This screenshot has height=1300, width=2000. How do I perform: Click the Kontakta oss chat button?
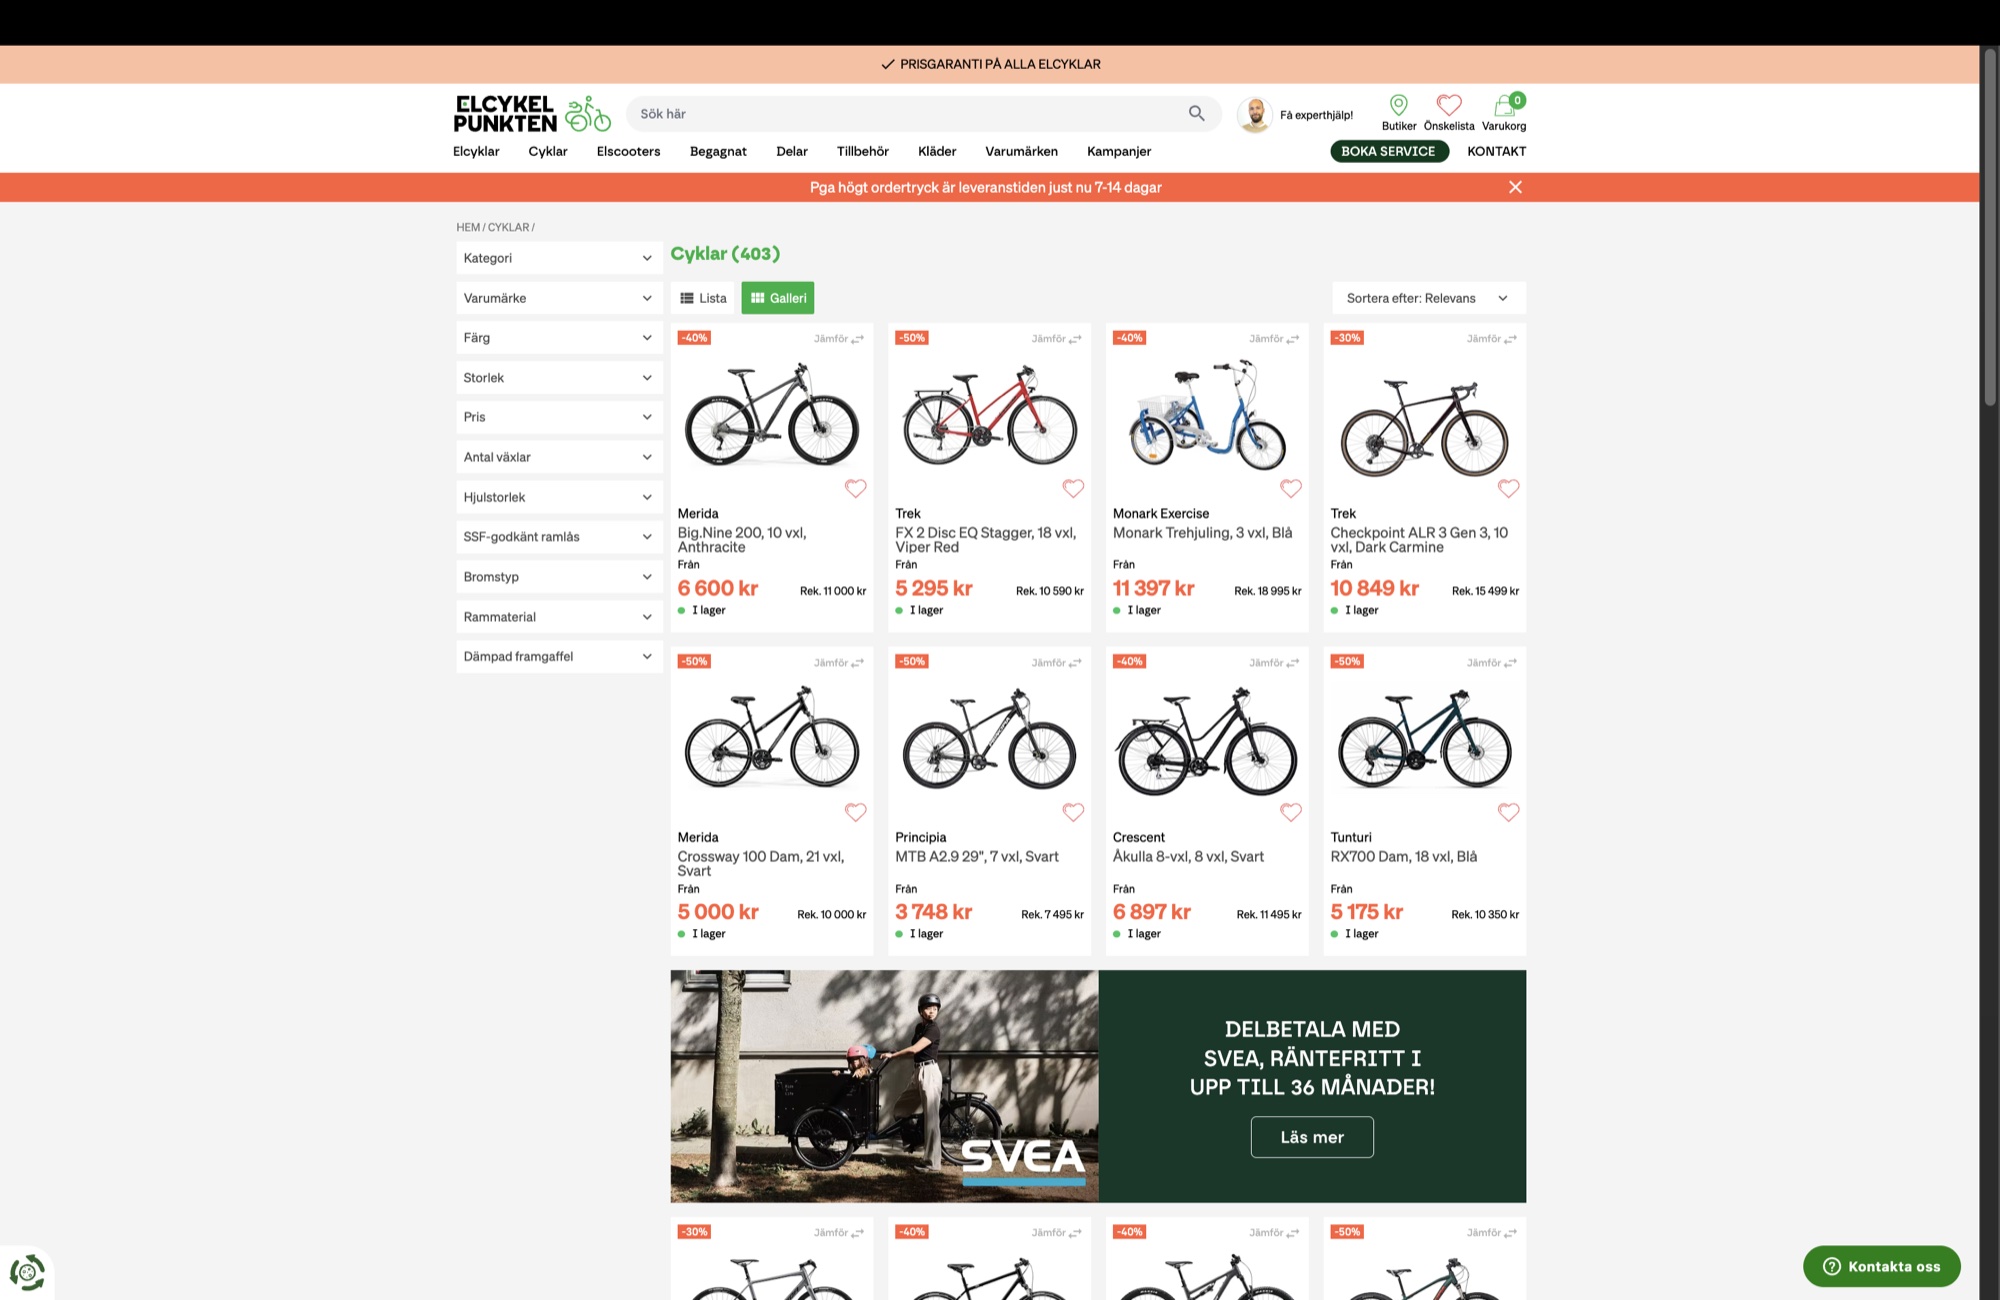click(x=1881, y=1266)
